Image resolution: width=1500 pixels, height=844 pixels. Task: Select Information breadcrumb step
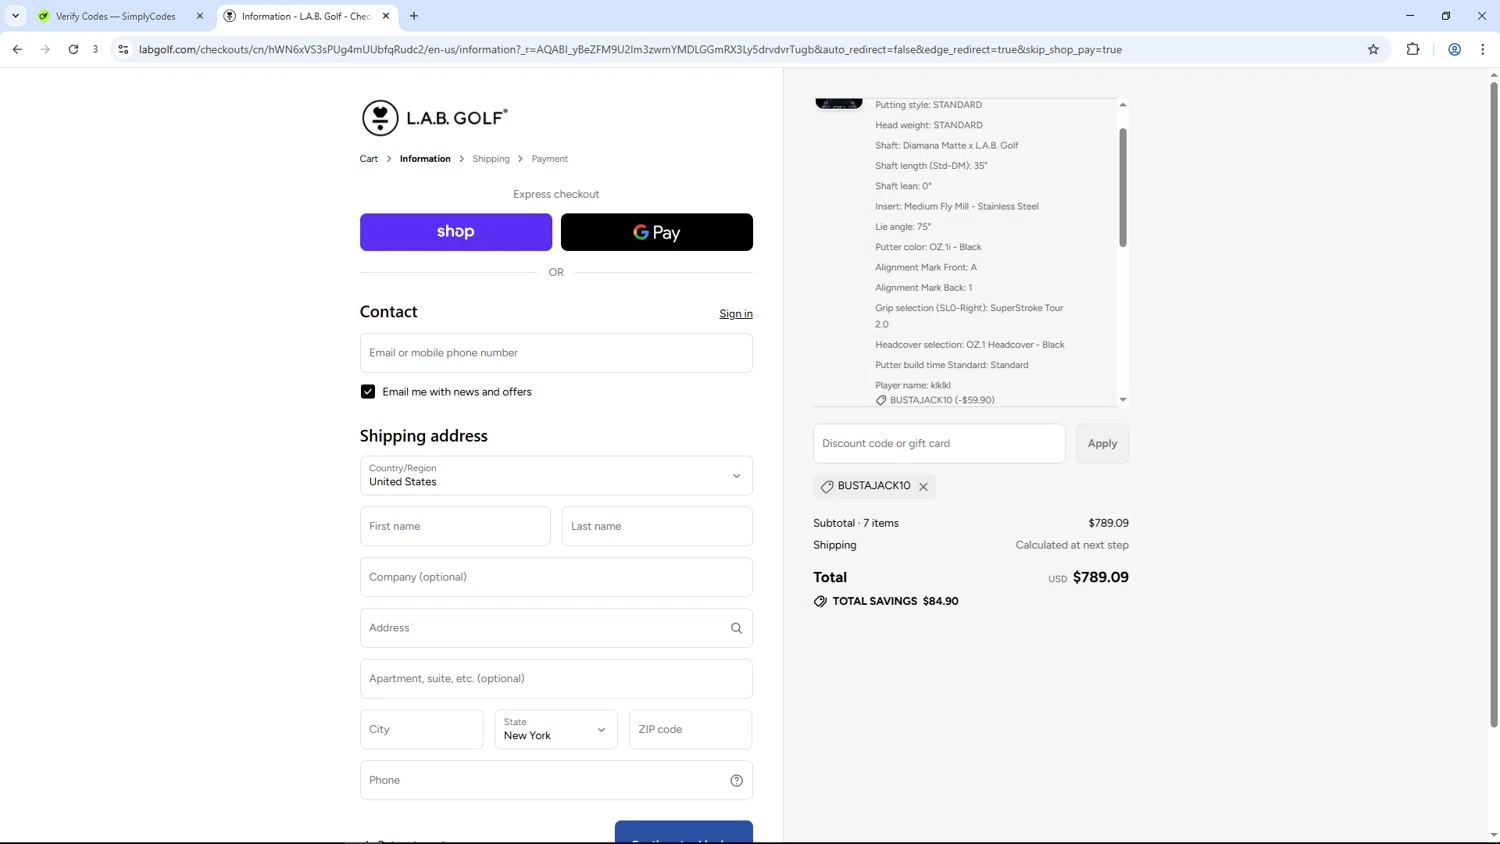[x=425, y=159]
